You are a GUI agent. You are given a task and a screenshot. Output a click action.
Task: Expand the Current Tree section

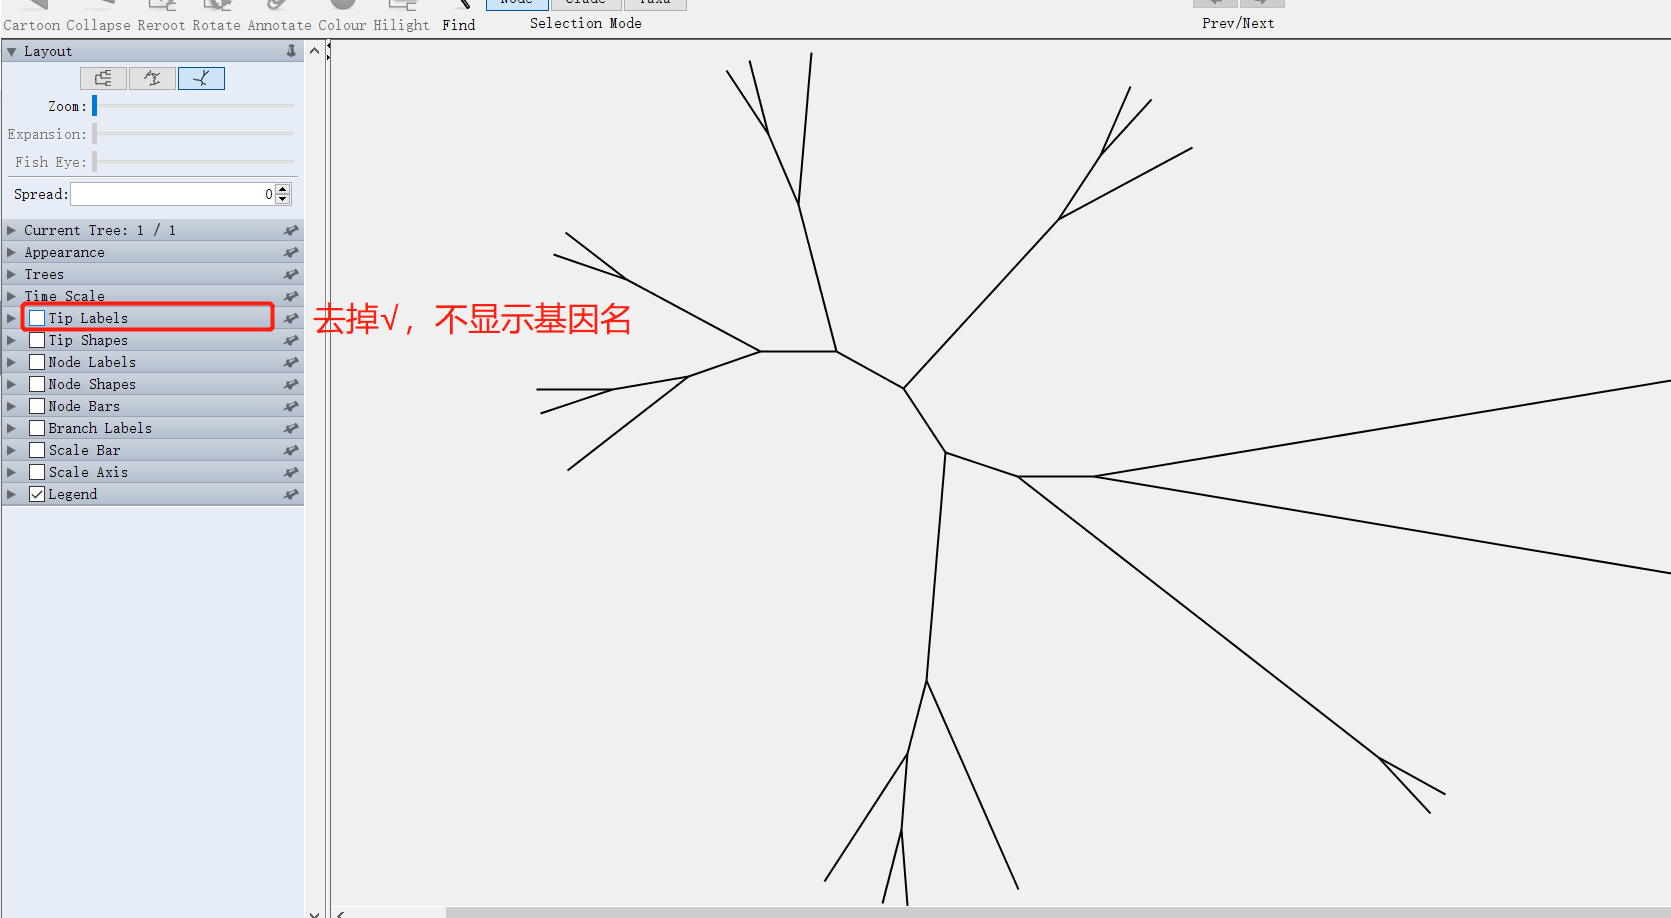(x=11, y=230)
